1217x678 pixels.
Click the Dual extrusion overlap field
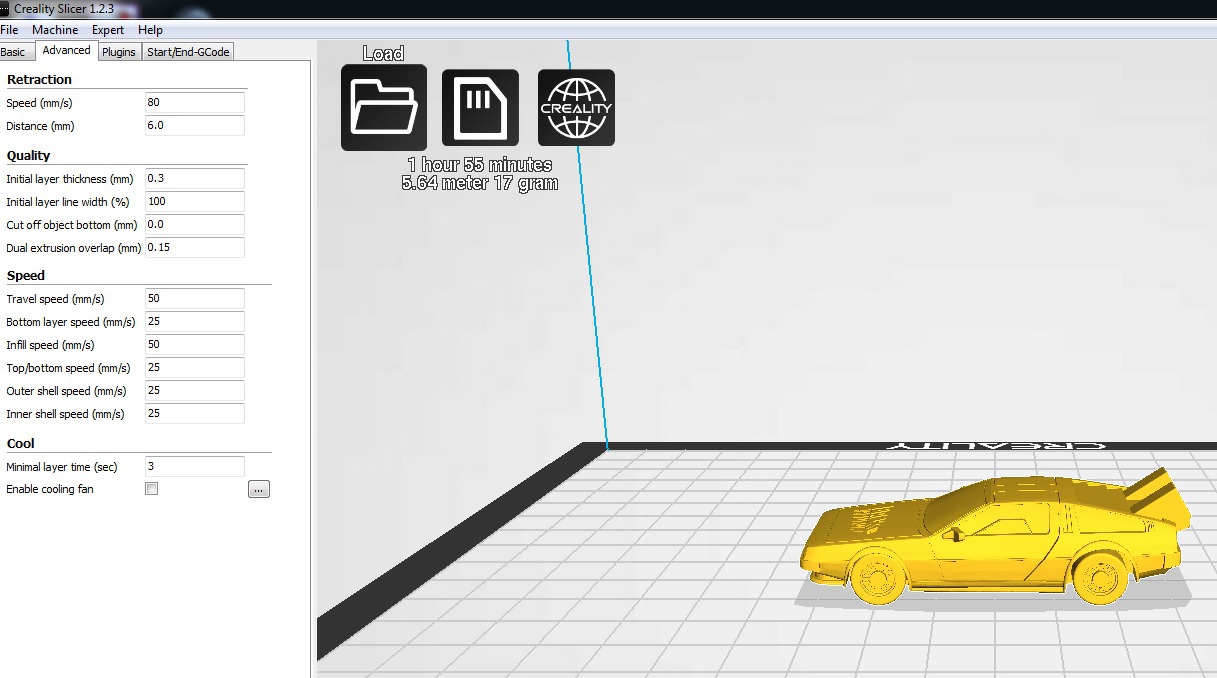click(x=195, y=248)
